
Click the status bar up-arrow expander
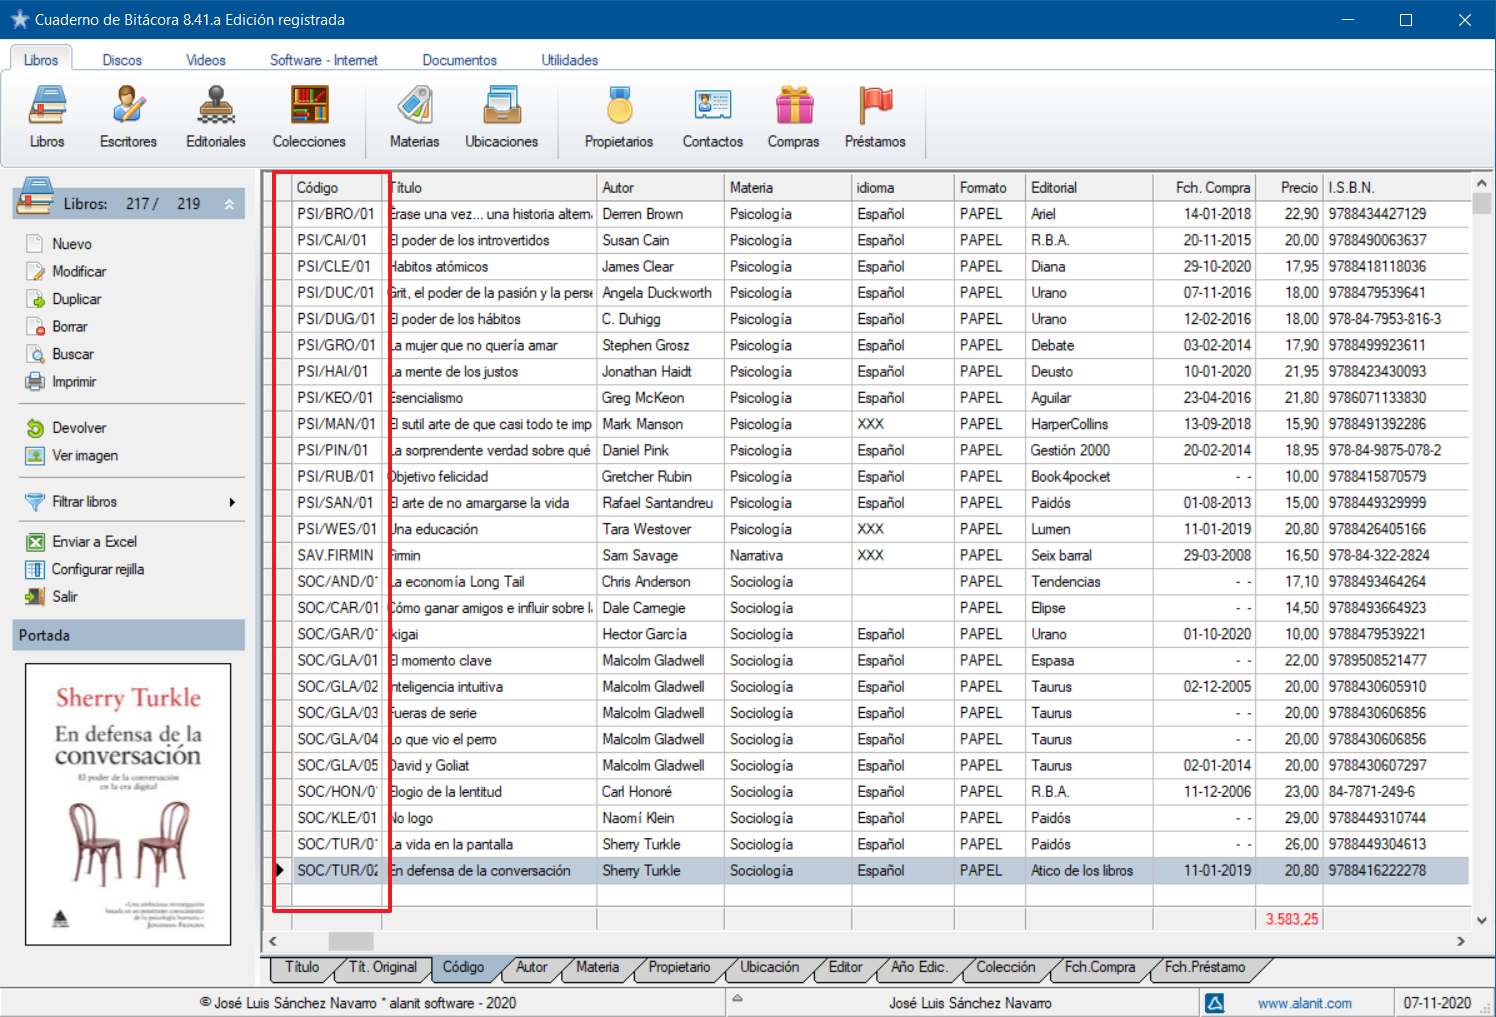coord(738,999)
